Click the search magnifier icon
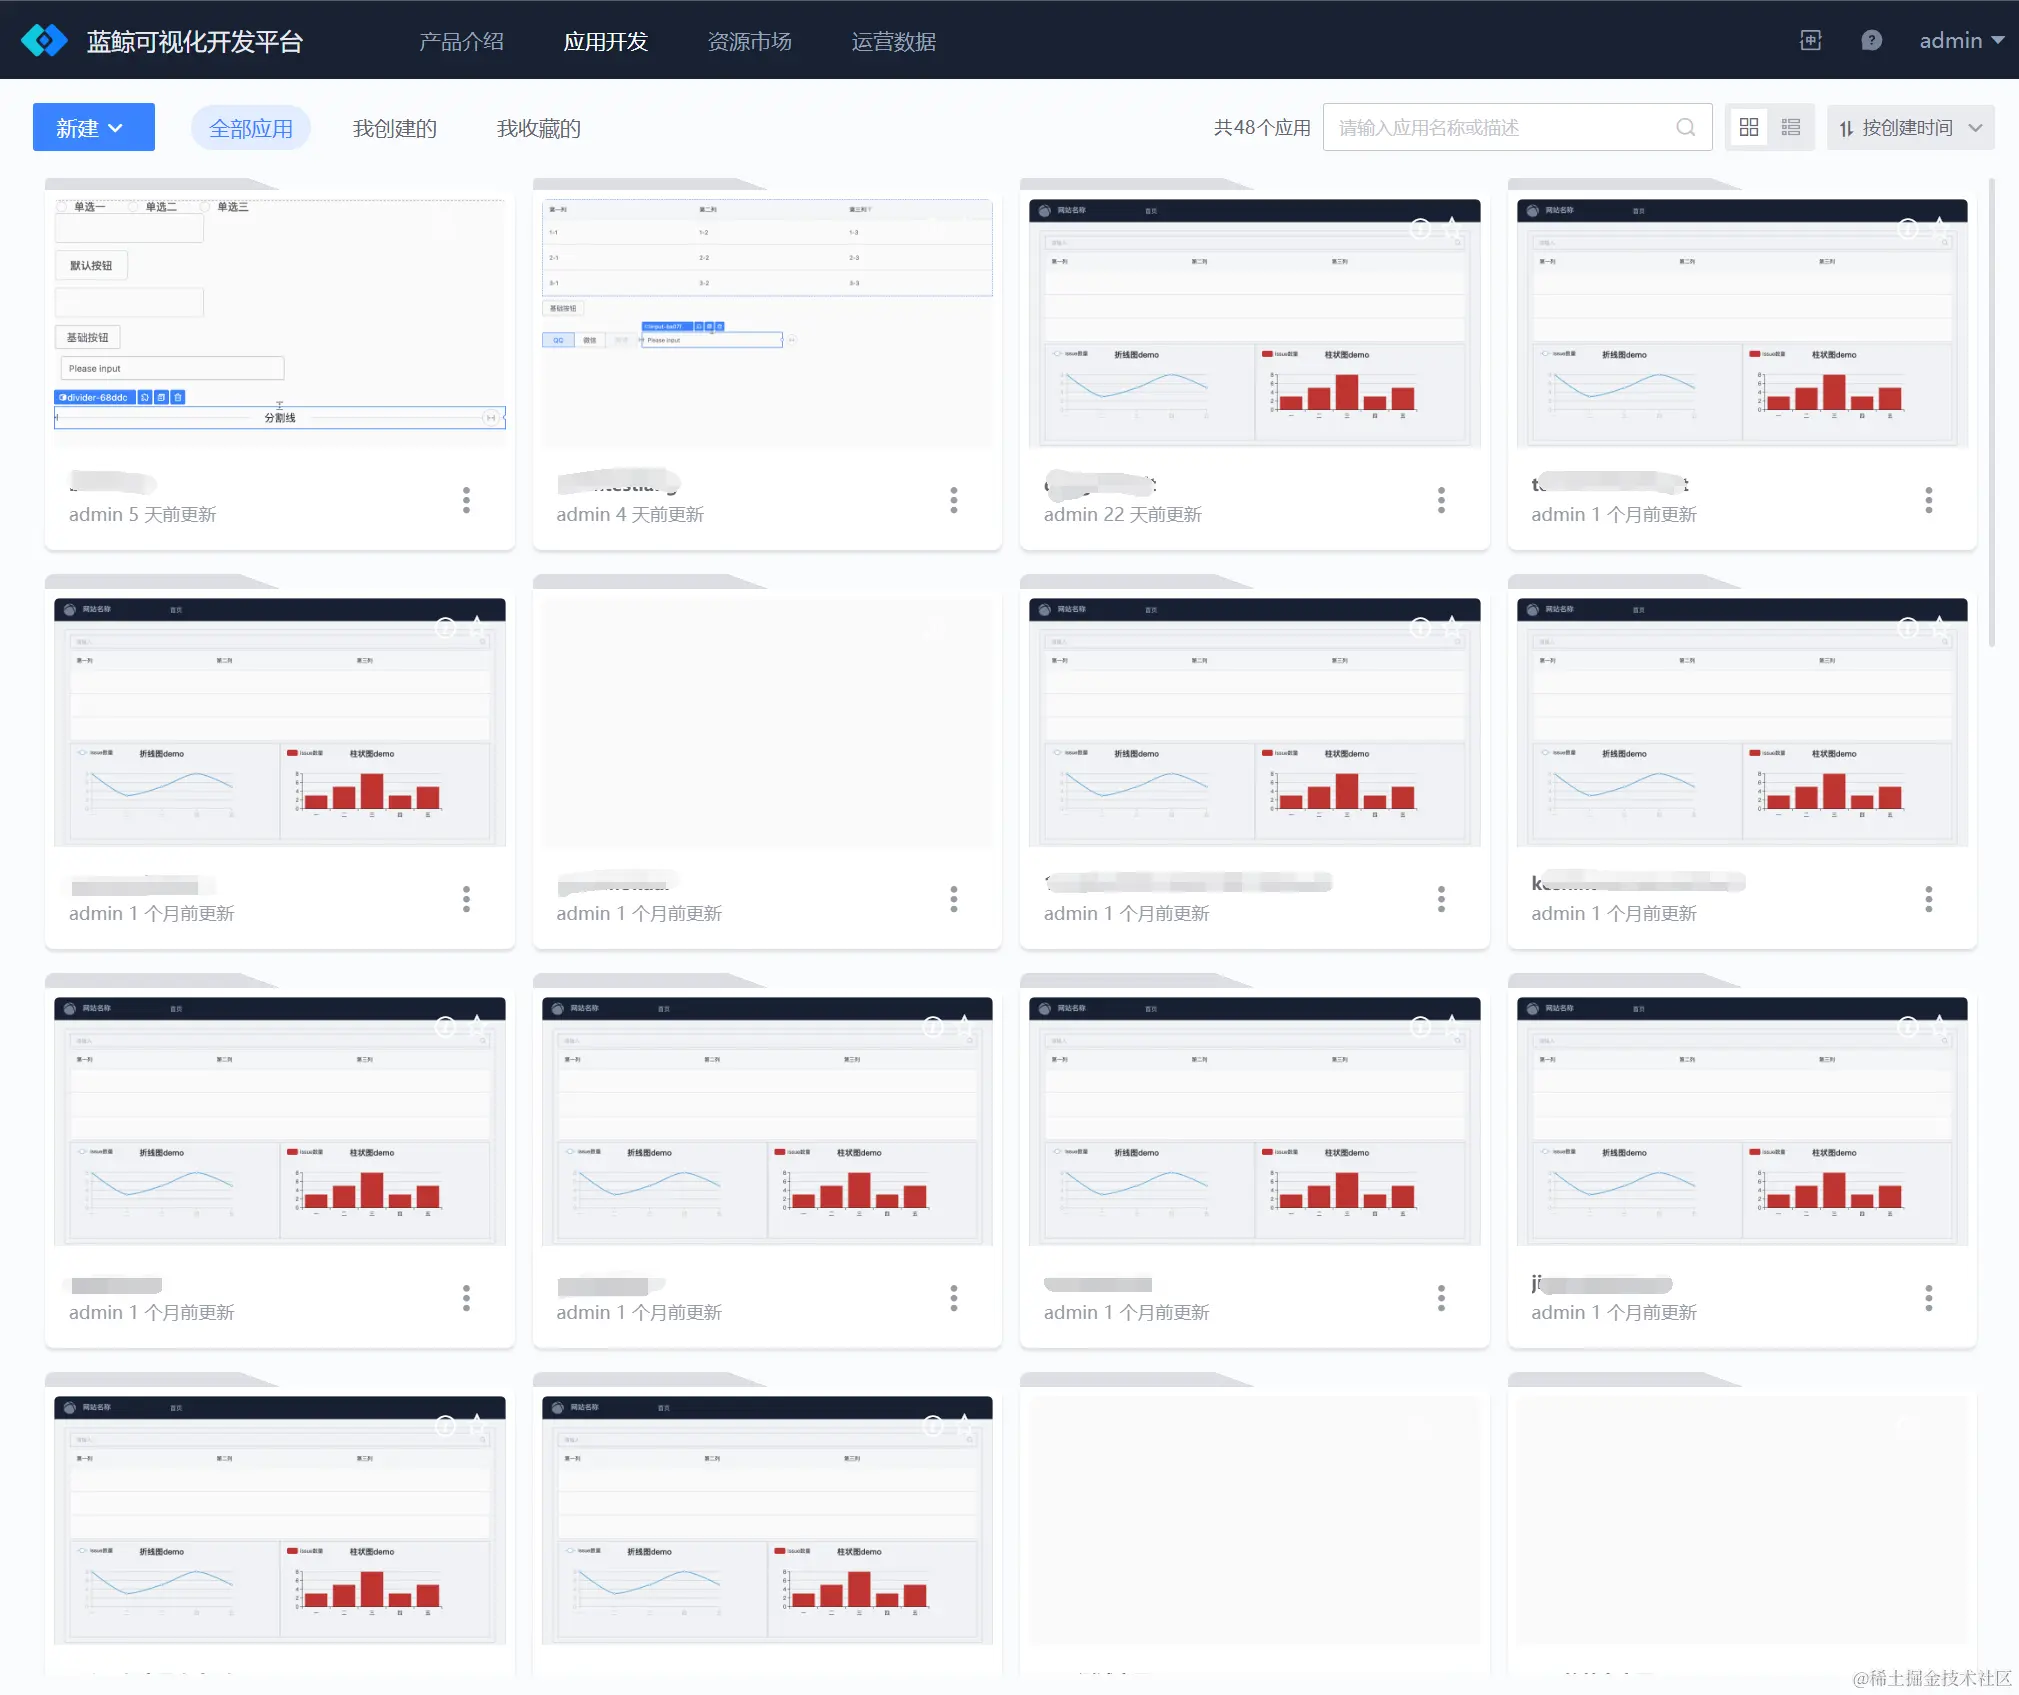 pos(1685,128)
